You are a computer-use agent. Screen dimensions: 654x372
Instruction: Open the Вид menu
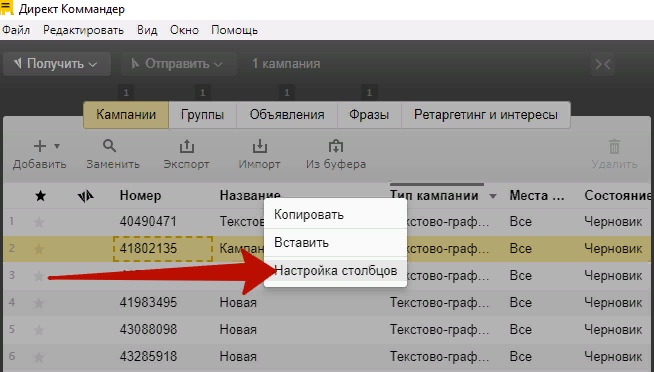147,30
